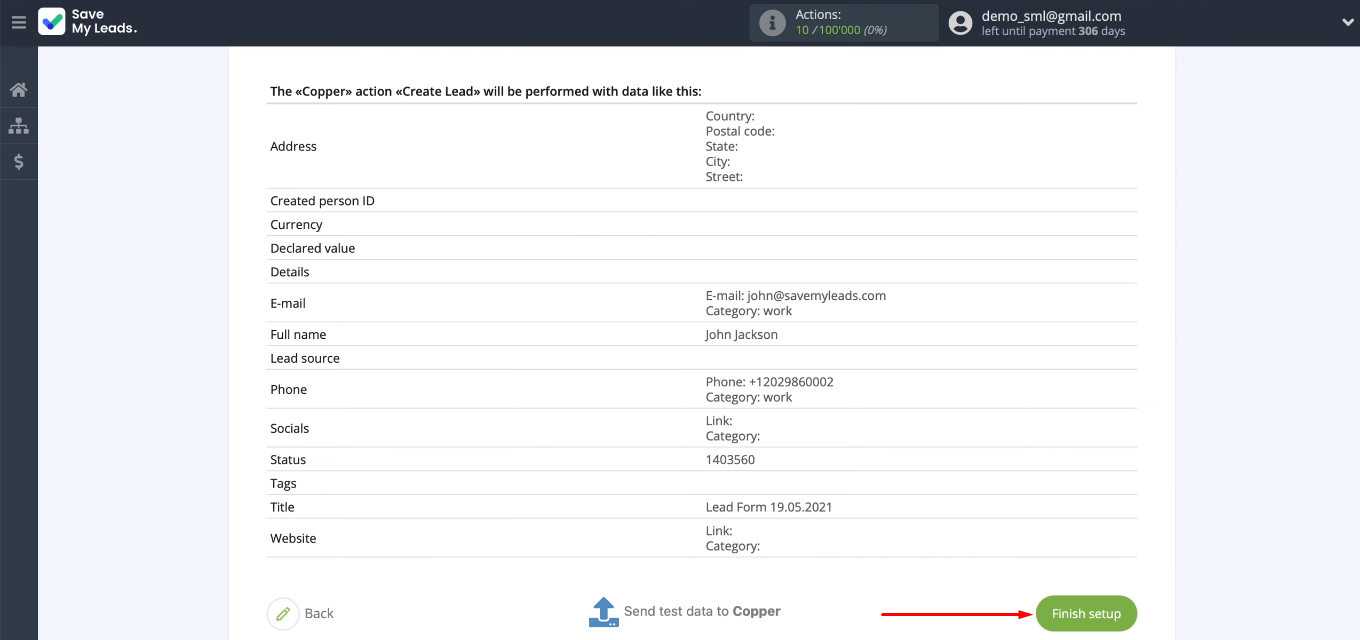Image resolution: width=1360 pixels, height=640 pixels.
Task: Click the Postal code: field text
Action: 740,131
